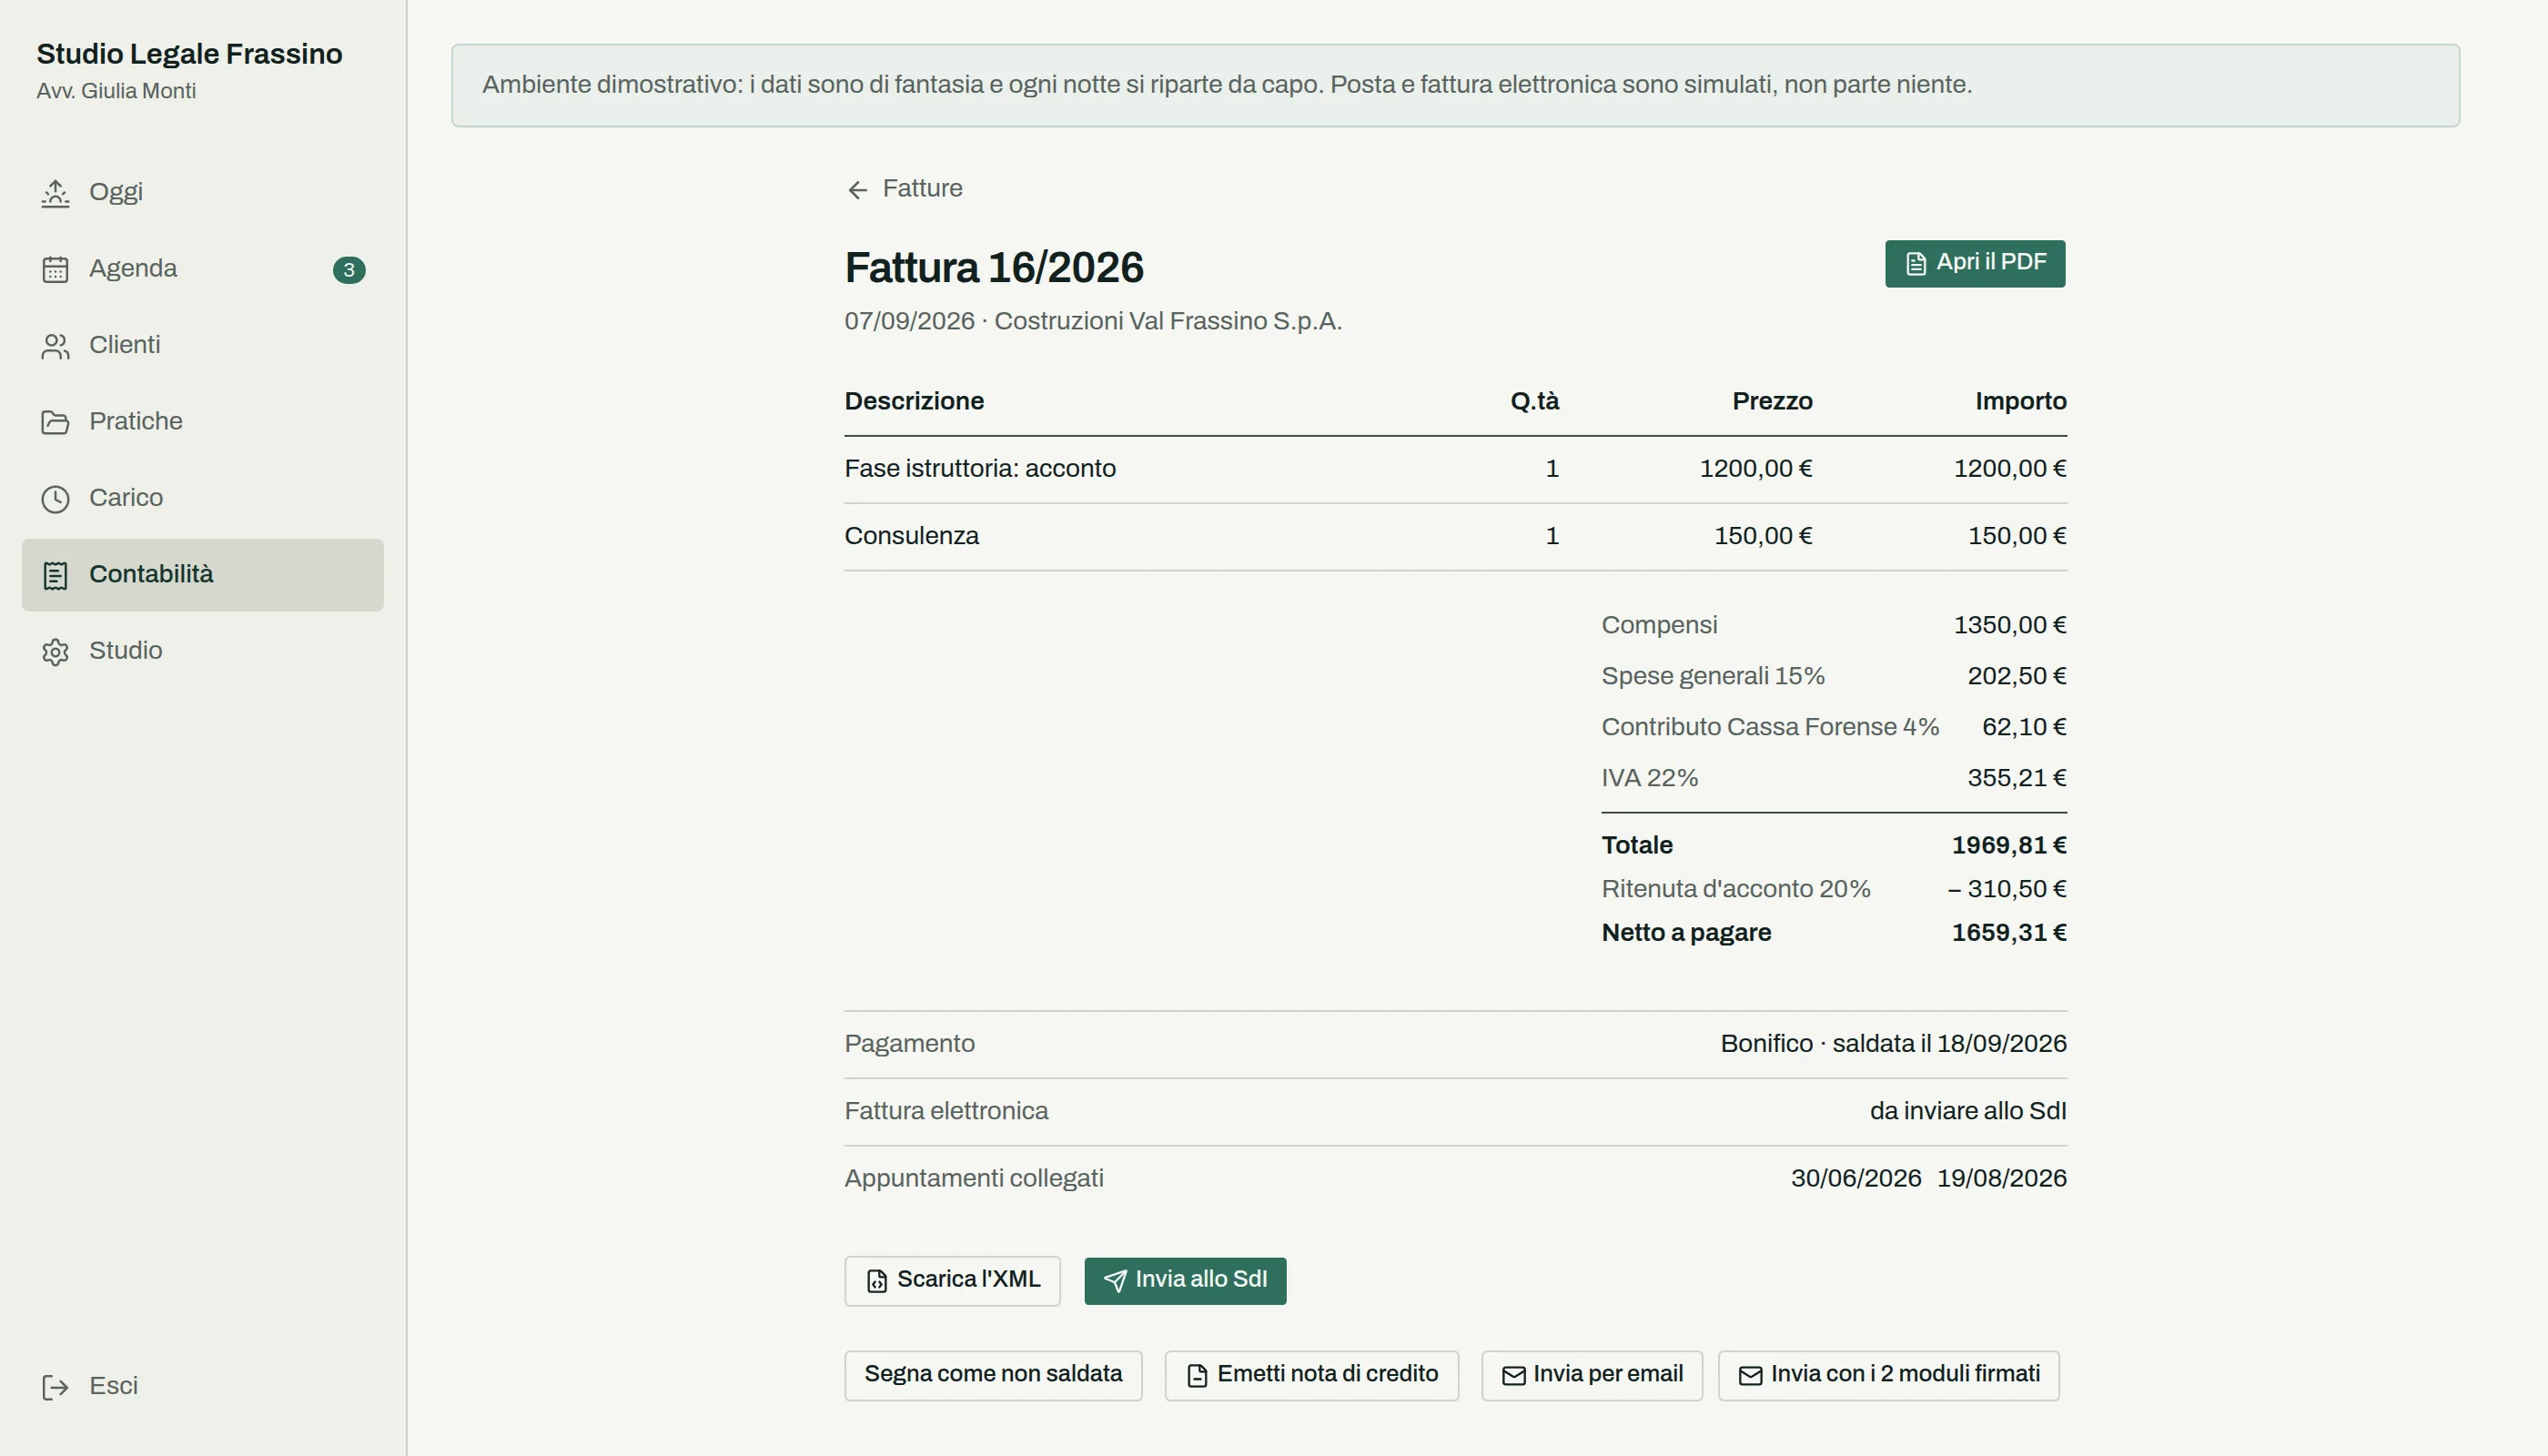Click the file icon in Scarica l'XML
The image size is (2548, 1456).
click(876, 1281)
